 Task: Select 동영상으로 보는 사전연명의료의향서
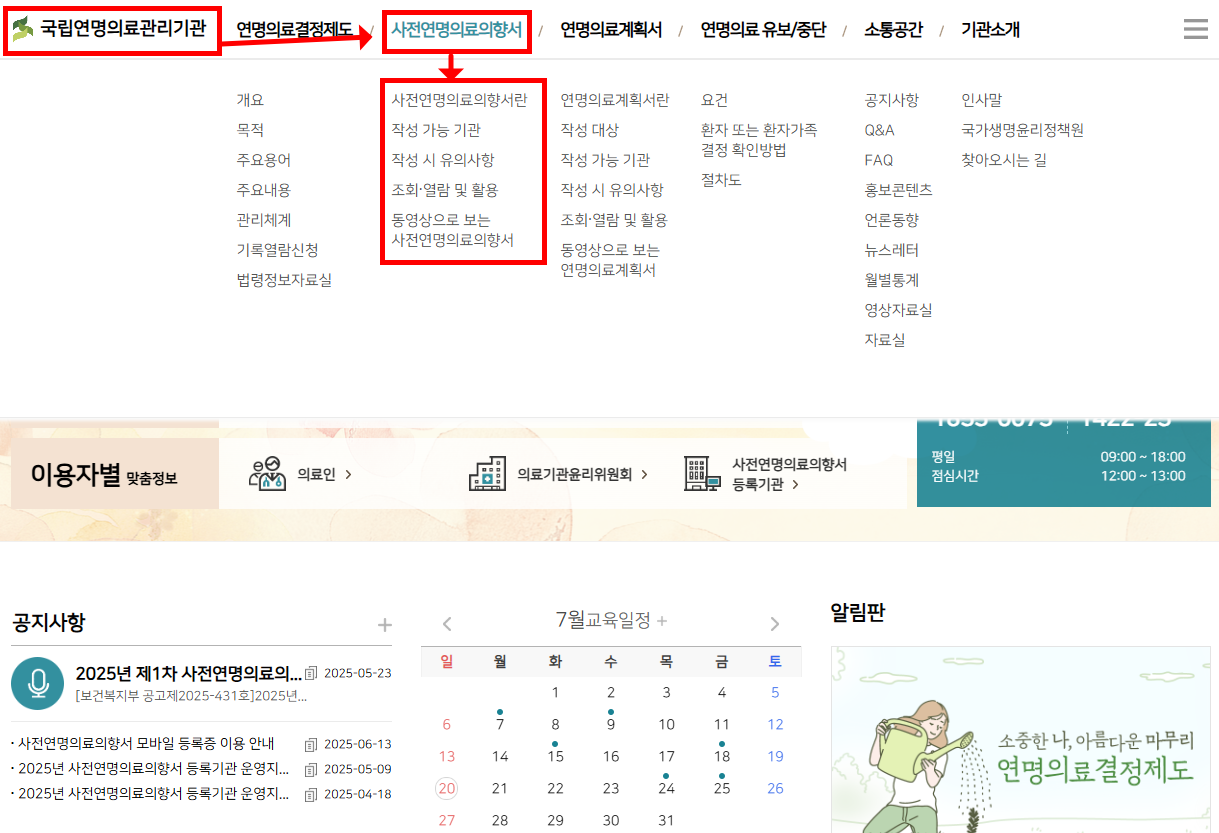point(453,230)
